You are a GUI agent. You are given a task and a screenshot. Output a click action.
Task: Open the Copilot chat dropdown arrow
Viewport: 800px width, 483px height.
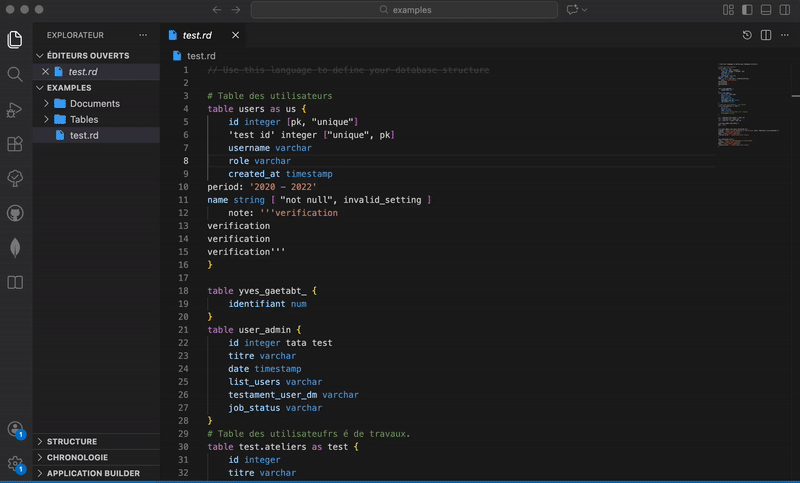click(585, 9)
